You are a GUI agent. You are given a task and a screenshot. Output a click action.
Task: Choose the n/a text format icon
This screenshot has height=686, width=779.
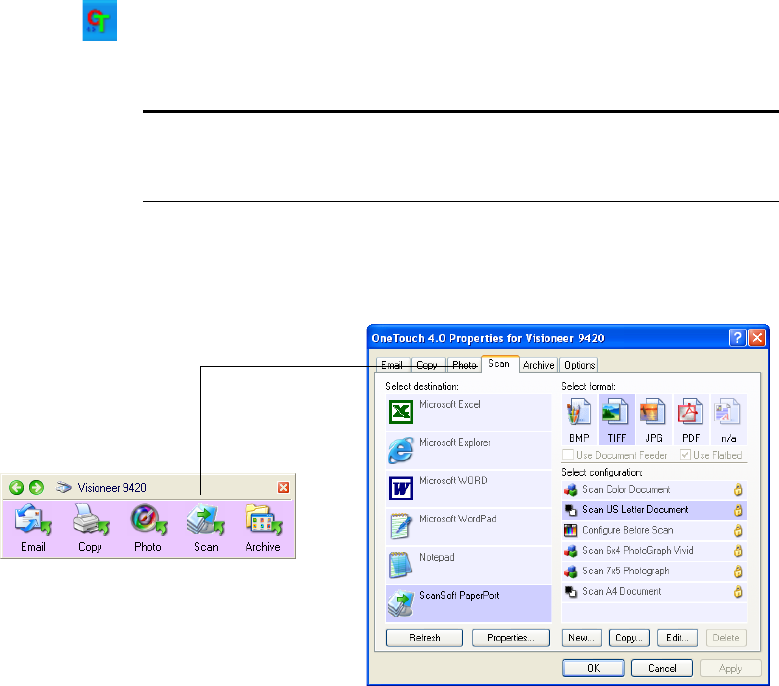coord(728,420)
